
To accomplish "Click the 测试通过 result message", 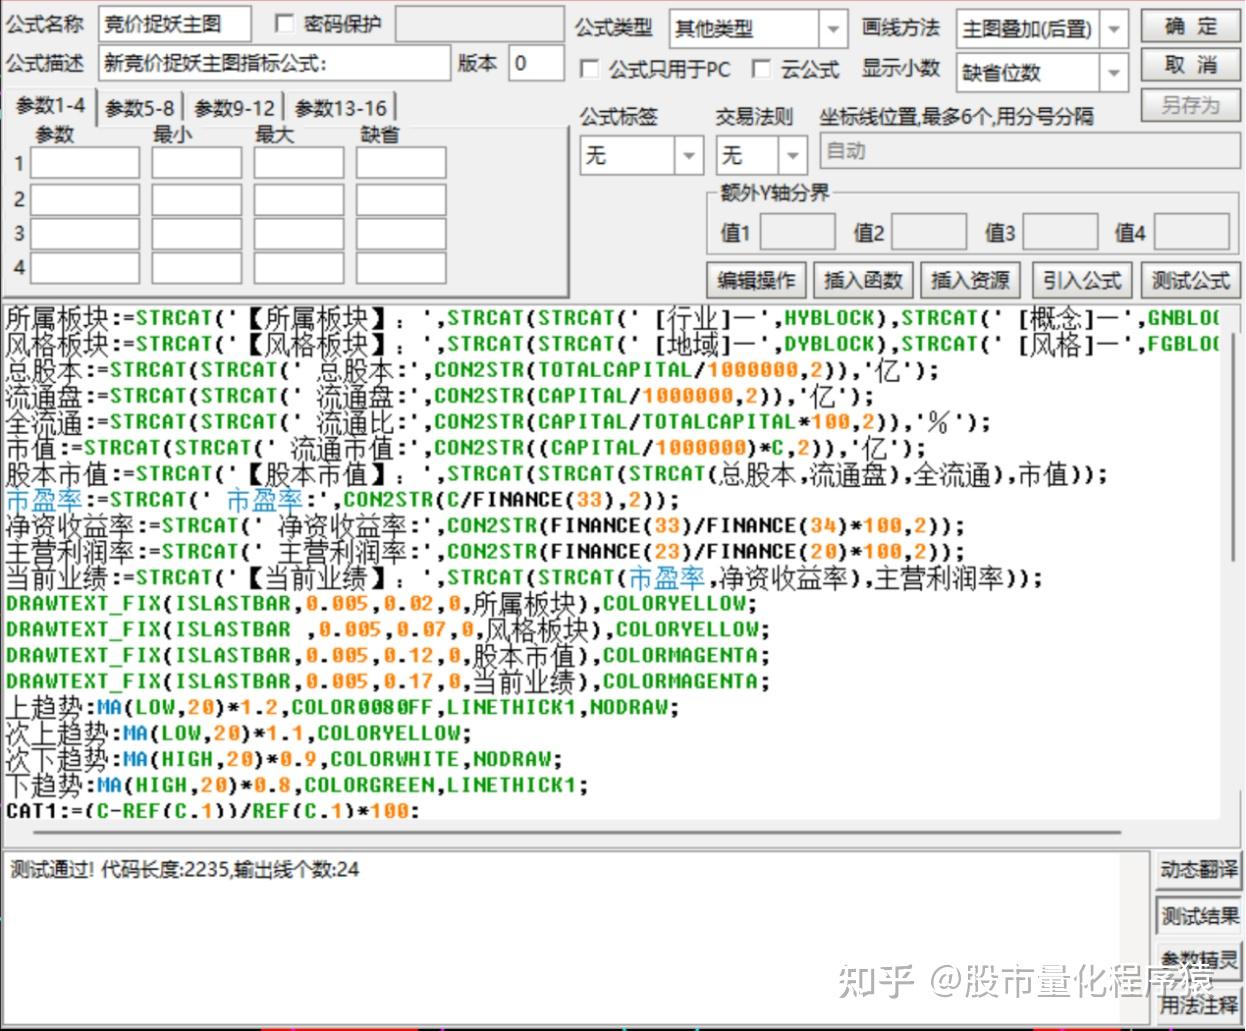I will pos(184,870).
